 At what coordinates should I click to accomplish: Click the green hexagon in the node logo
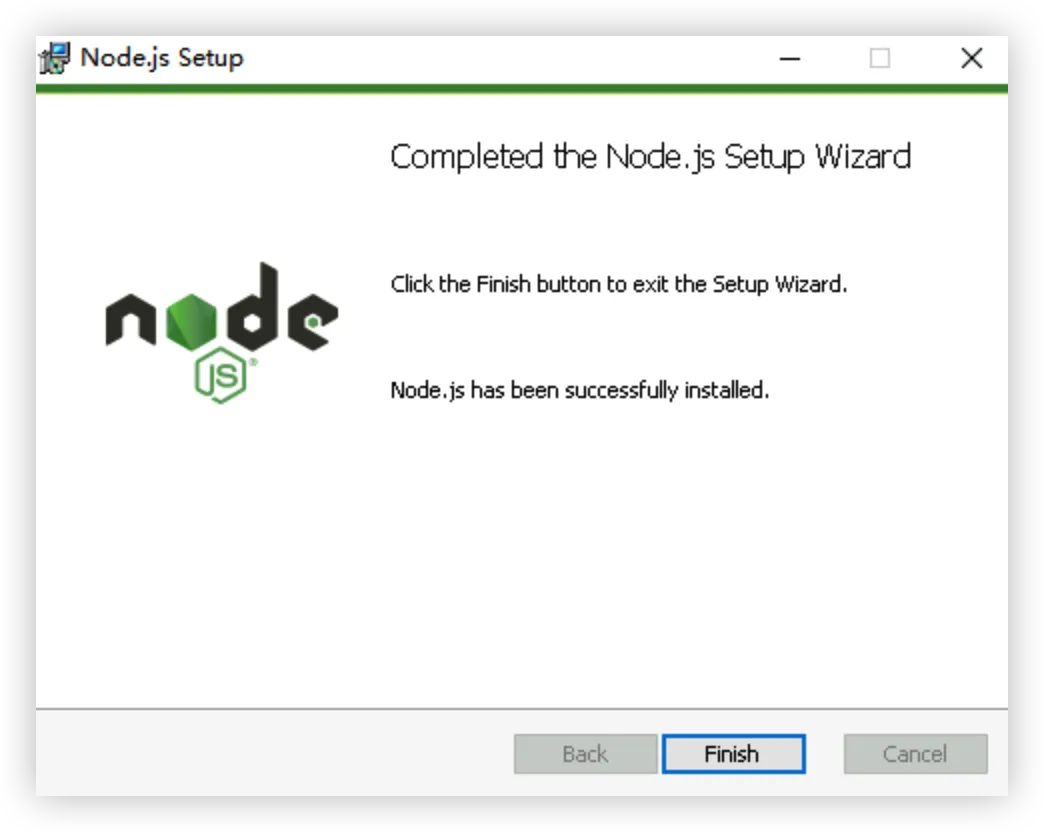(x=191, y=321)
